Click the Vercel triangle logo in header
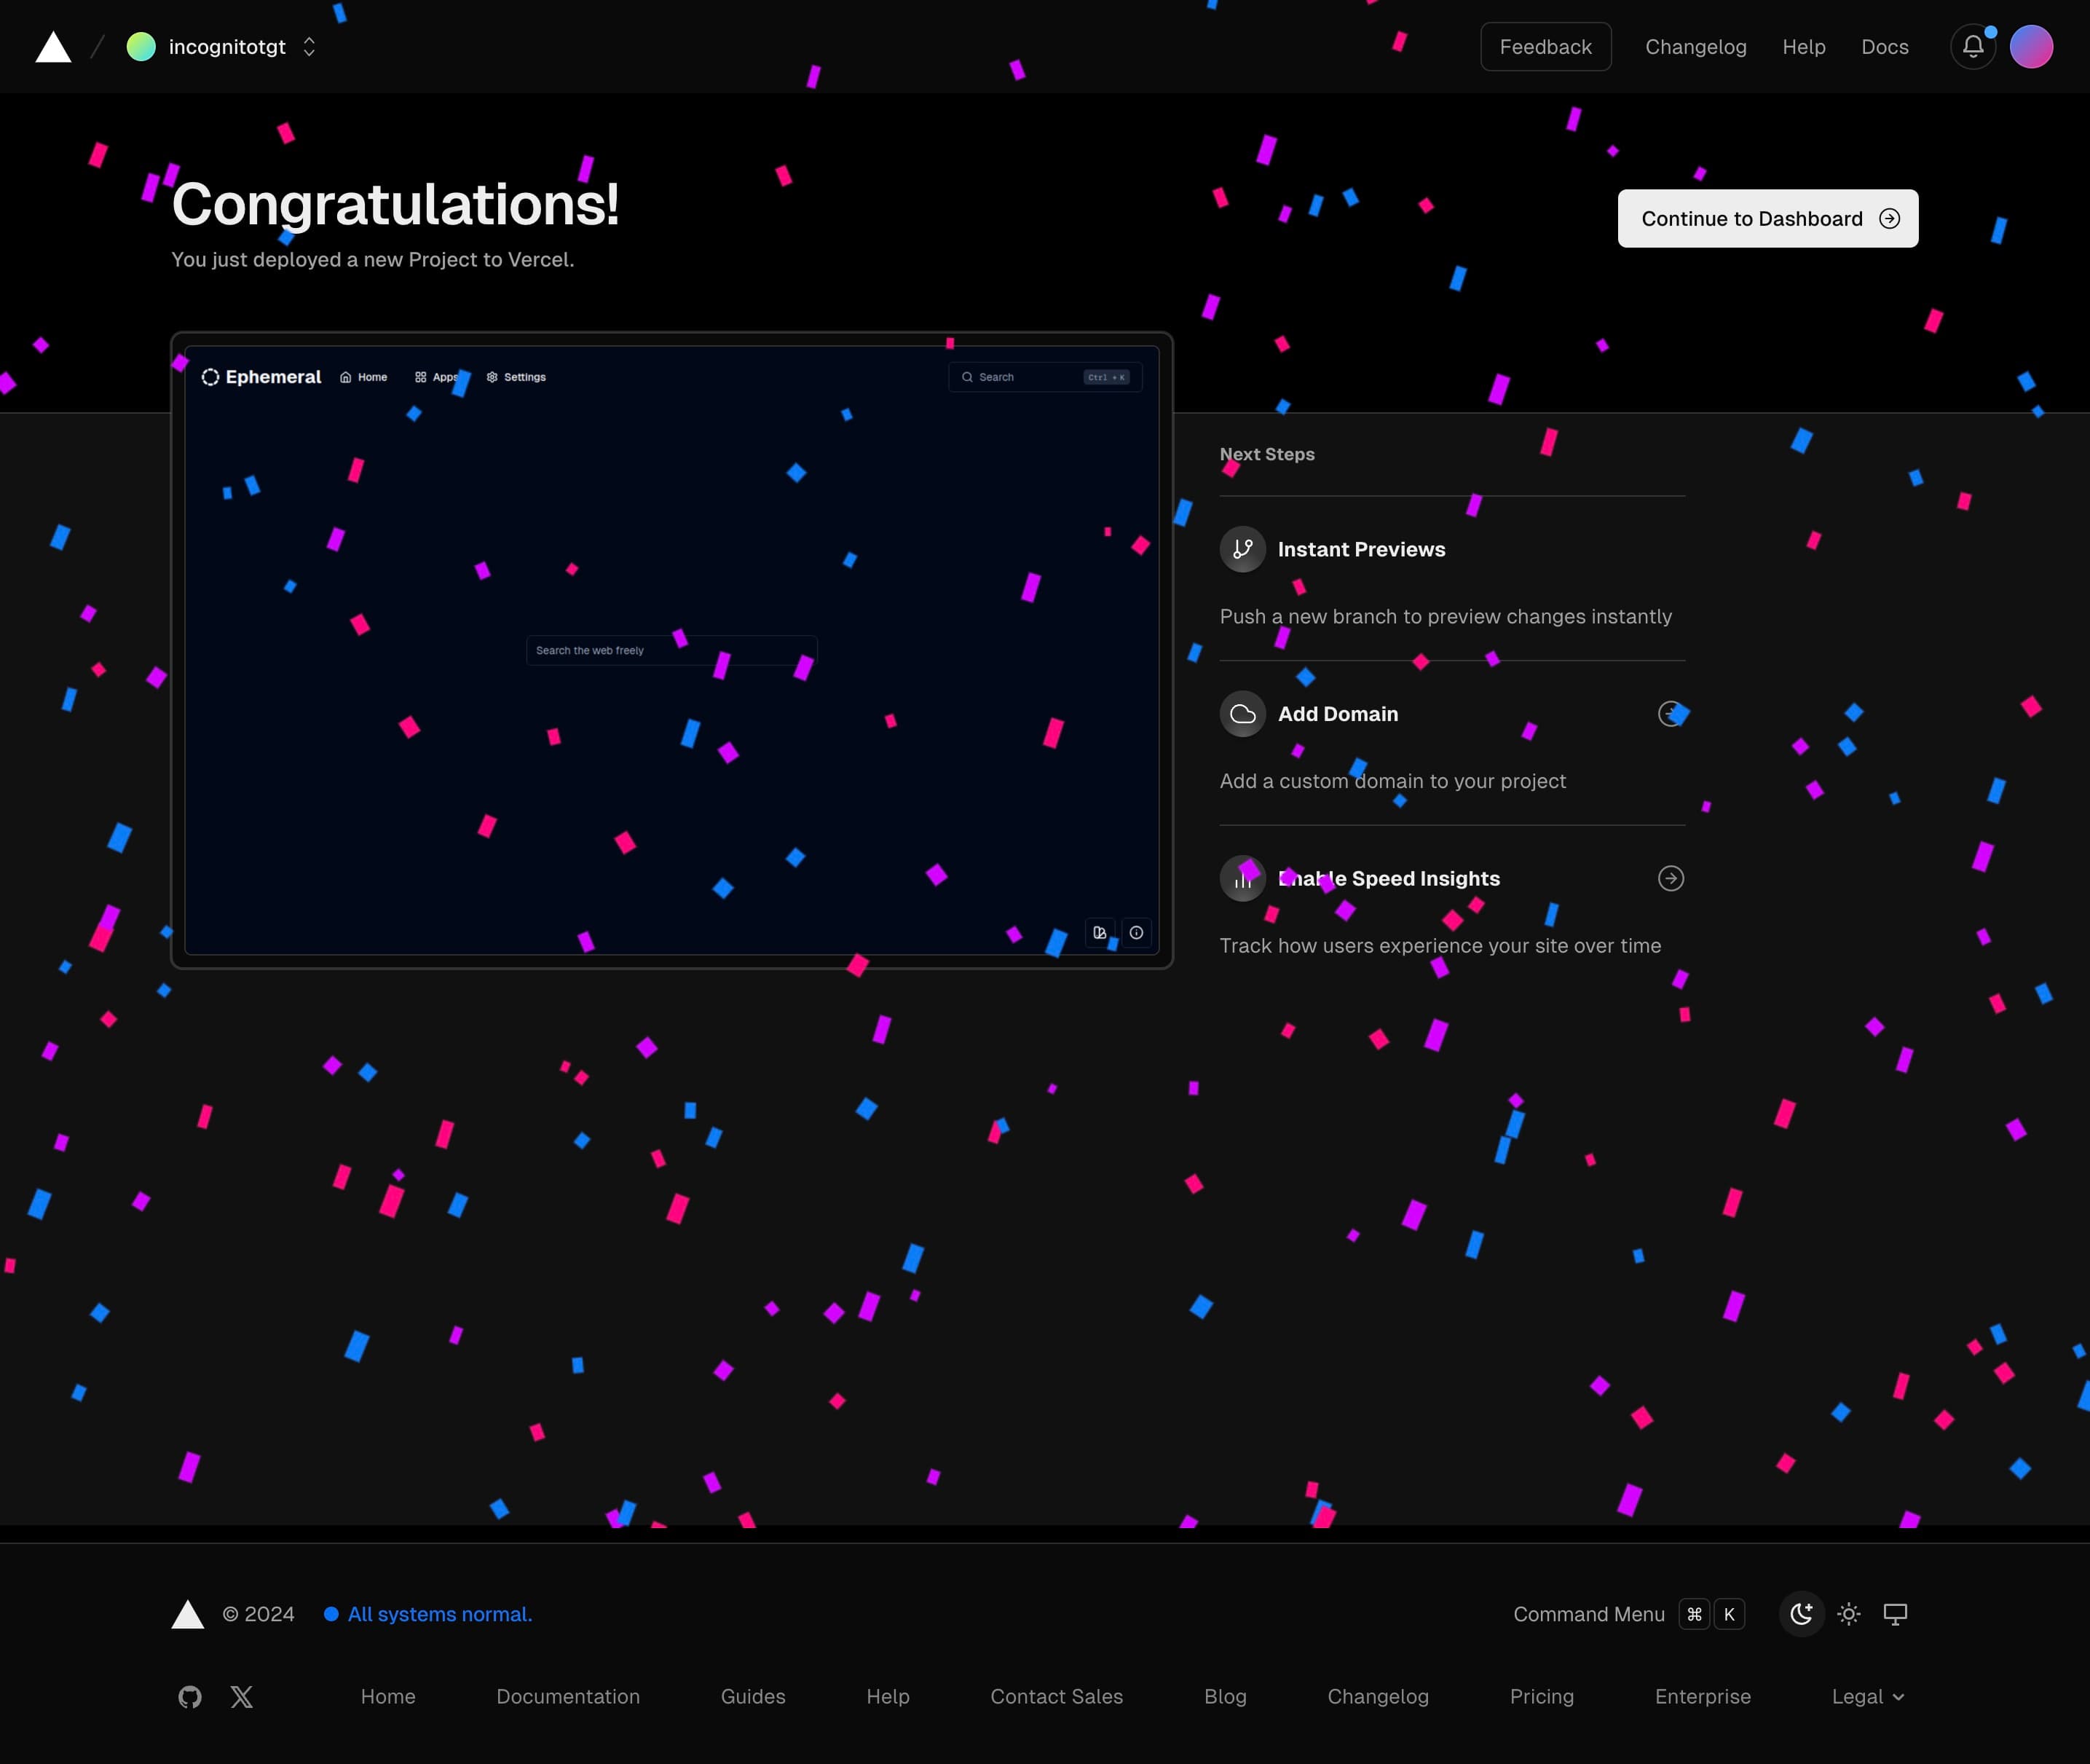 (53, 47)
